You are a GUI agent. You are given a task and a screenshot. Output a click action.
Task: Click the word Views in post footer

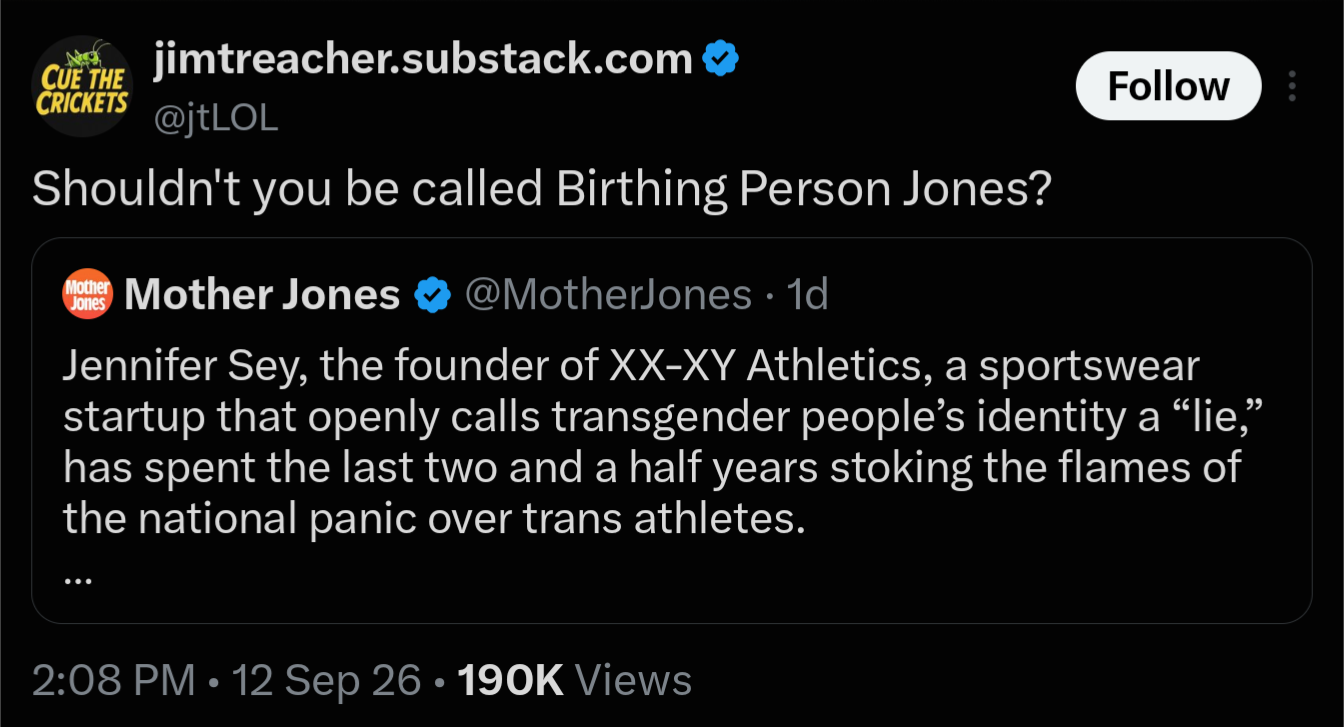[634, 680]
